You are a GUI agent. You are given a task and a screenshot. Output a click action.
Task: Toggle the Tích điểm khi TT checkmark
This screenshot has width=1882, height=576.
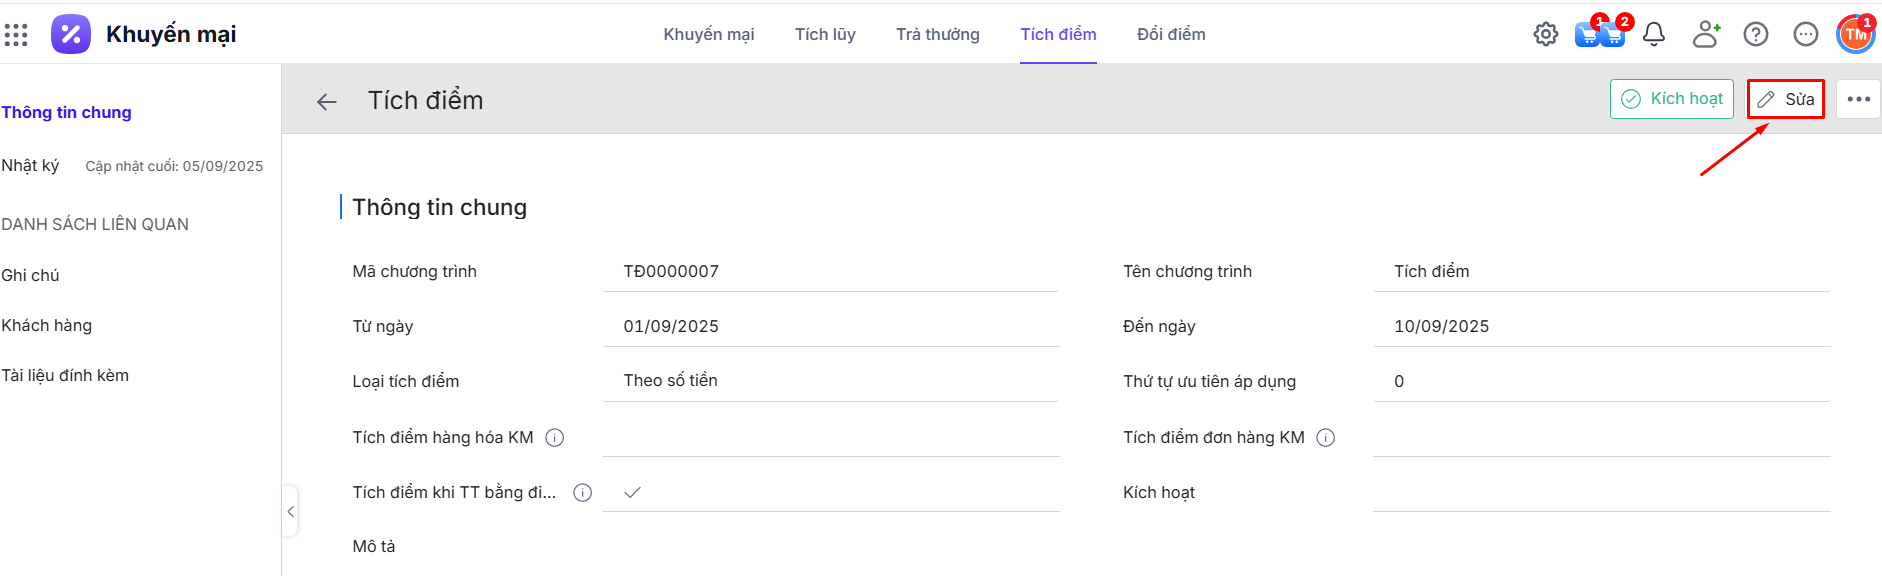[632, 492]
